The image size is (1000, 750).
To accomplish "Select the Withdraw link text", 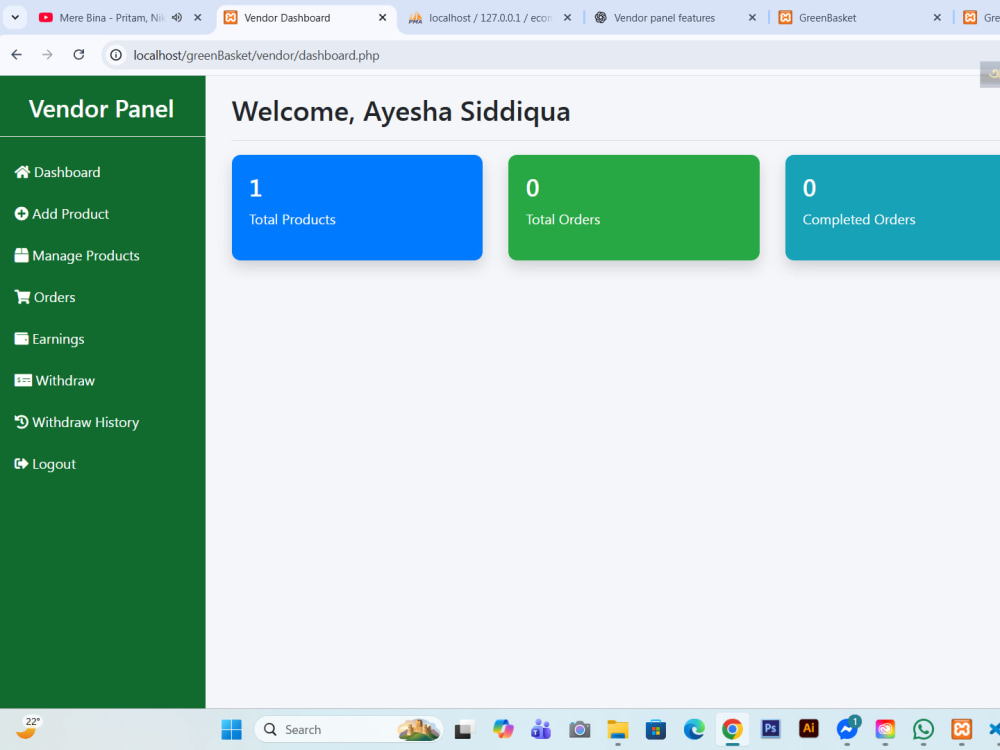I will point(65,381).
